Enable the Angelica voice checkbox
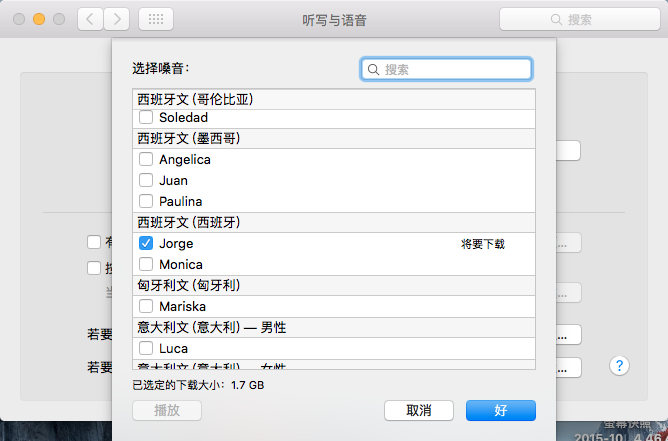The width and height of the screenshot is (668, 441). point(146,160)
